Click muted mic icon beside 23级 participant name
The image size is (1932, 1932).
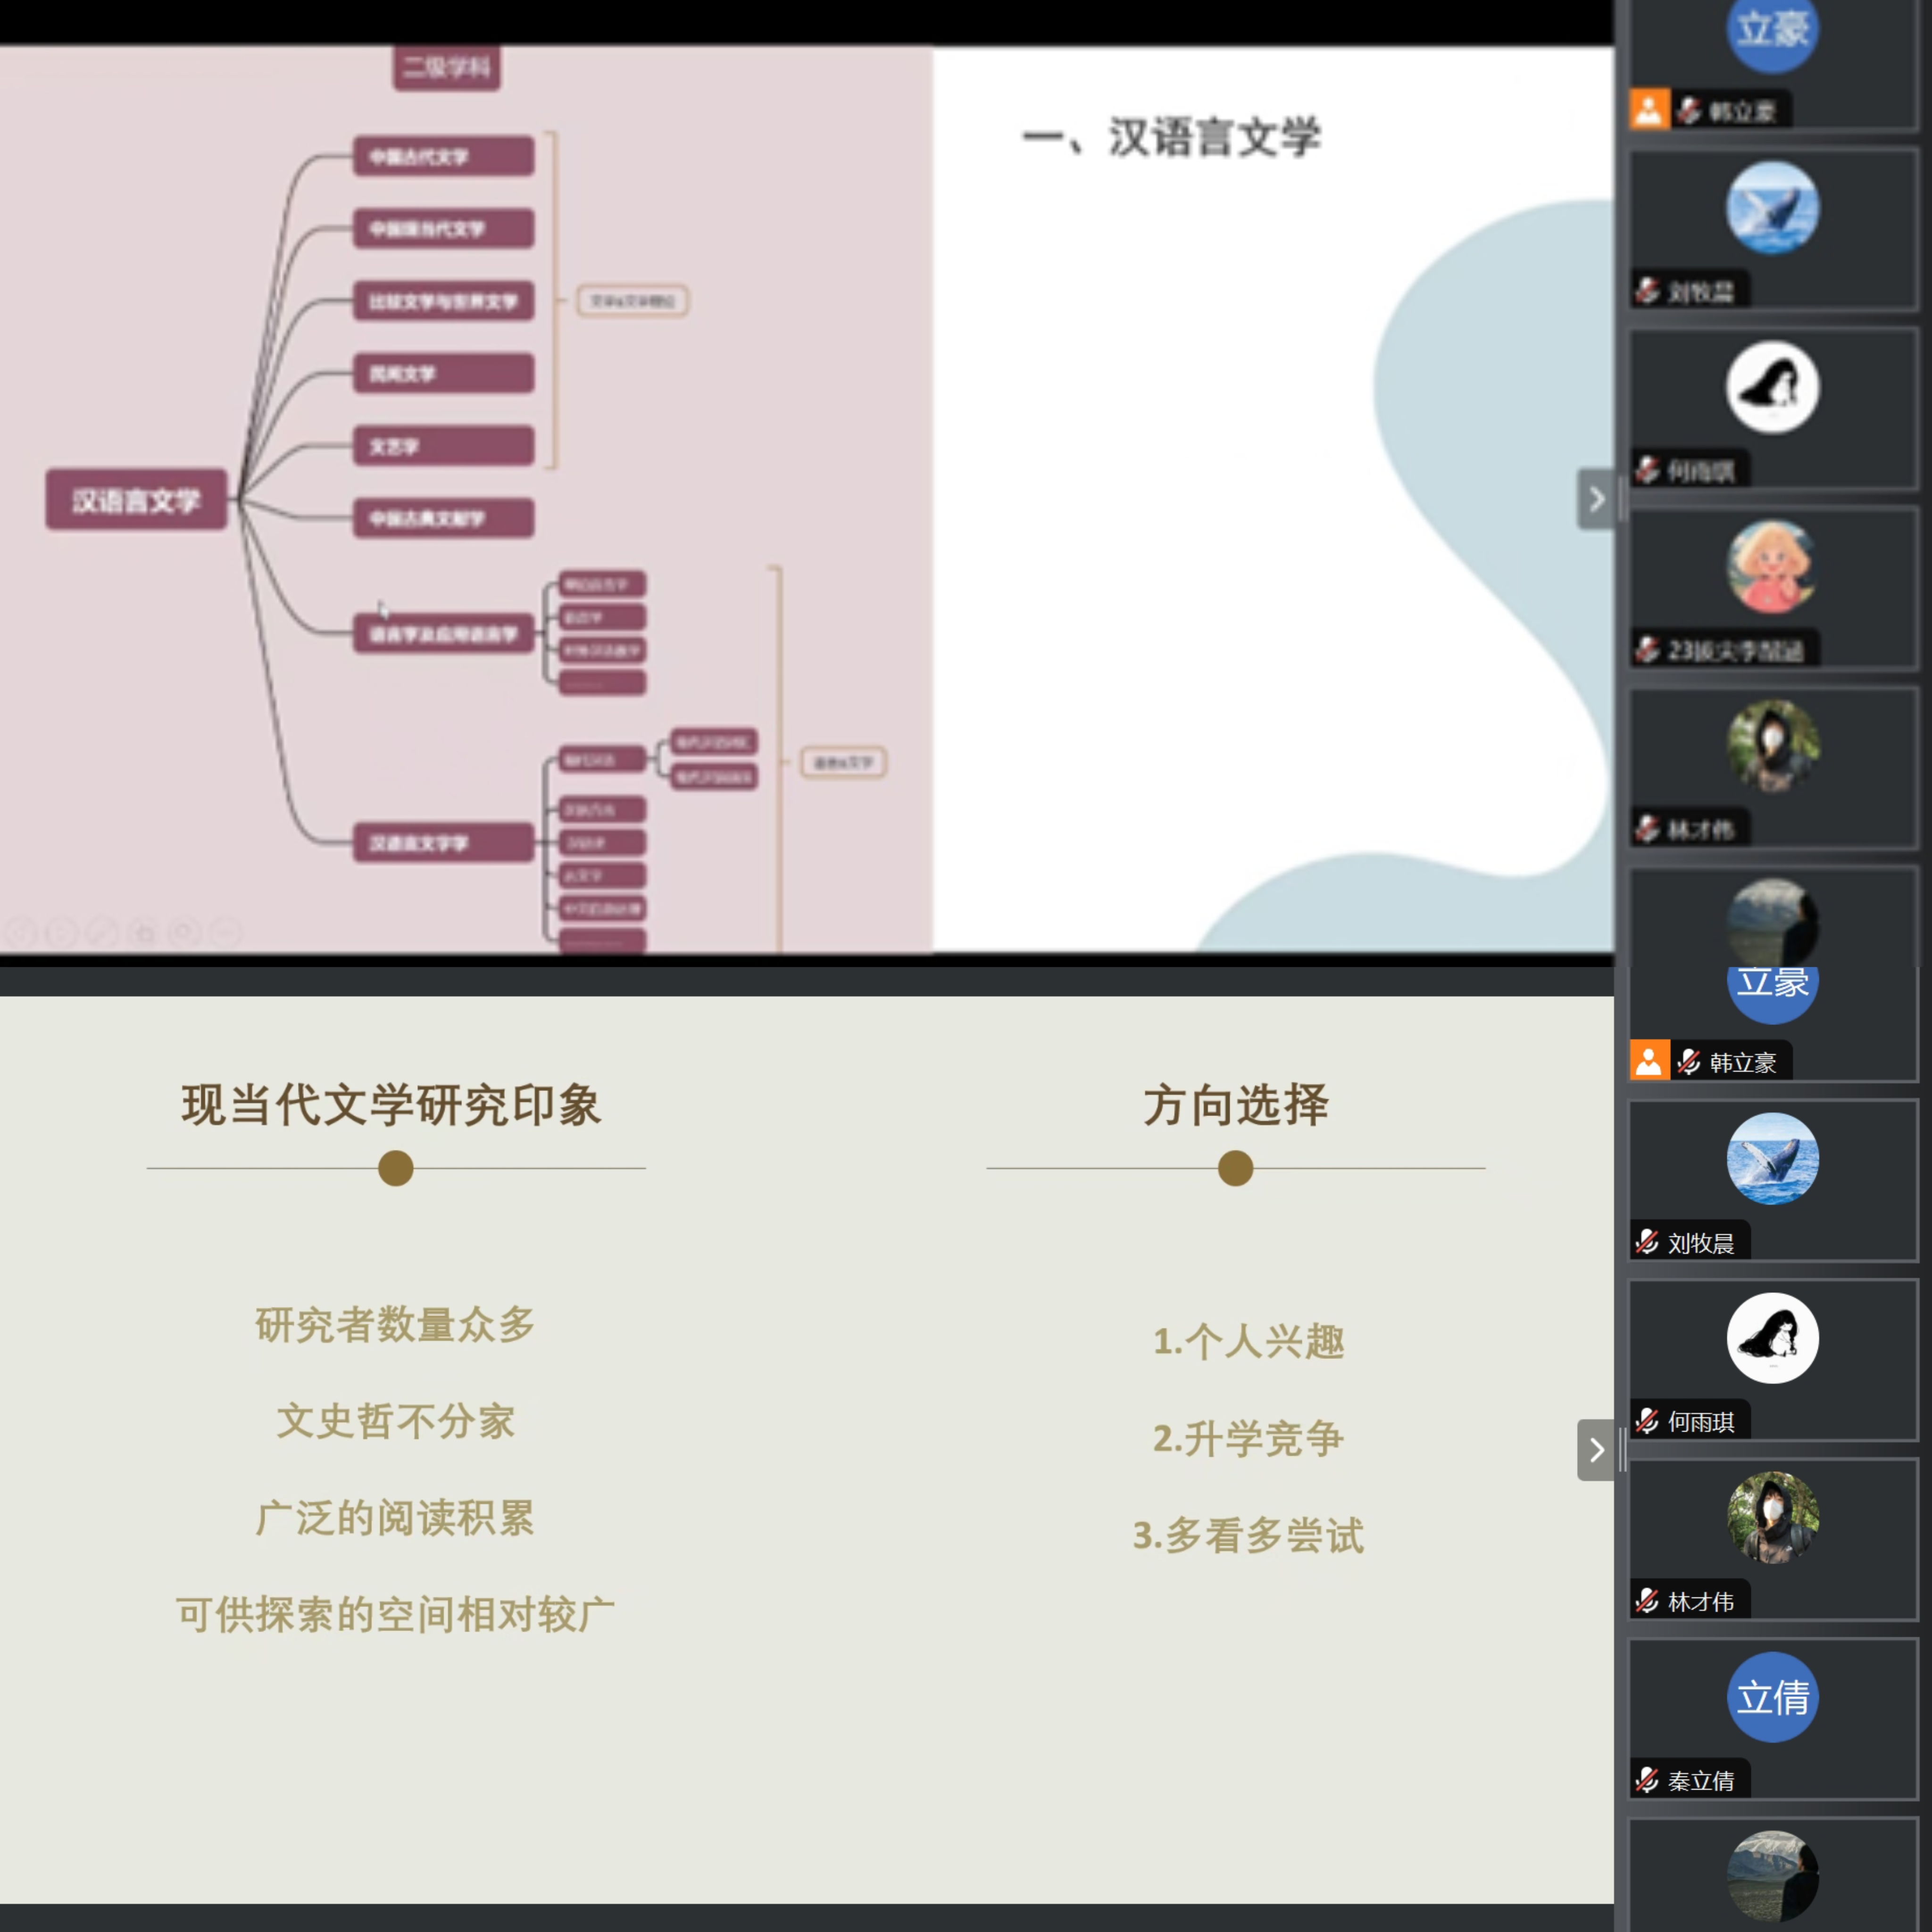coord(1647,650)
